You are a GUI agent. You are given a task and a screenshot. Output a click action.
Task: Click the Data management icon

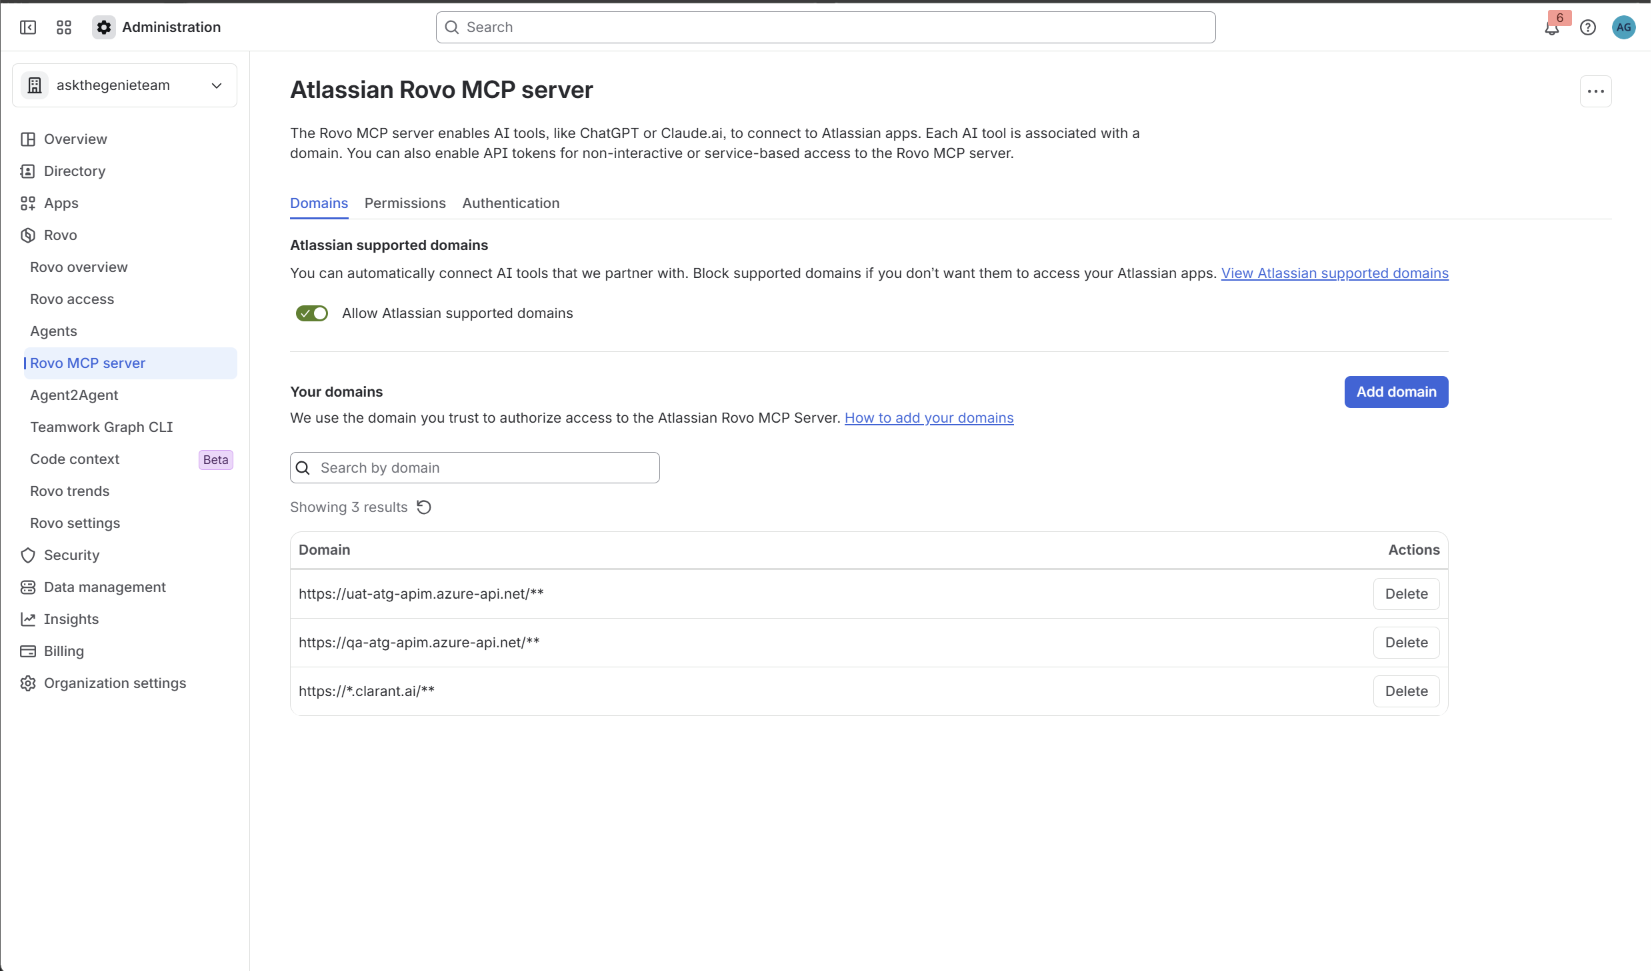click(28, 587)
